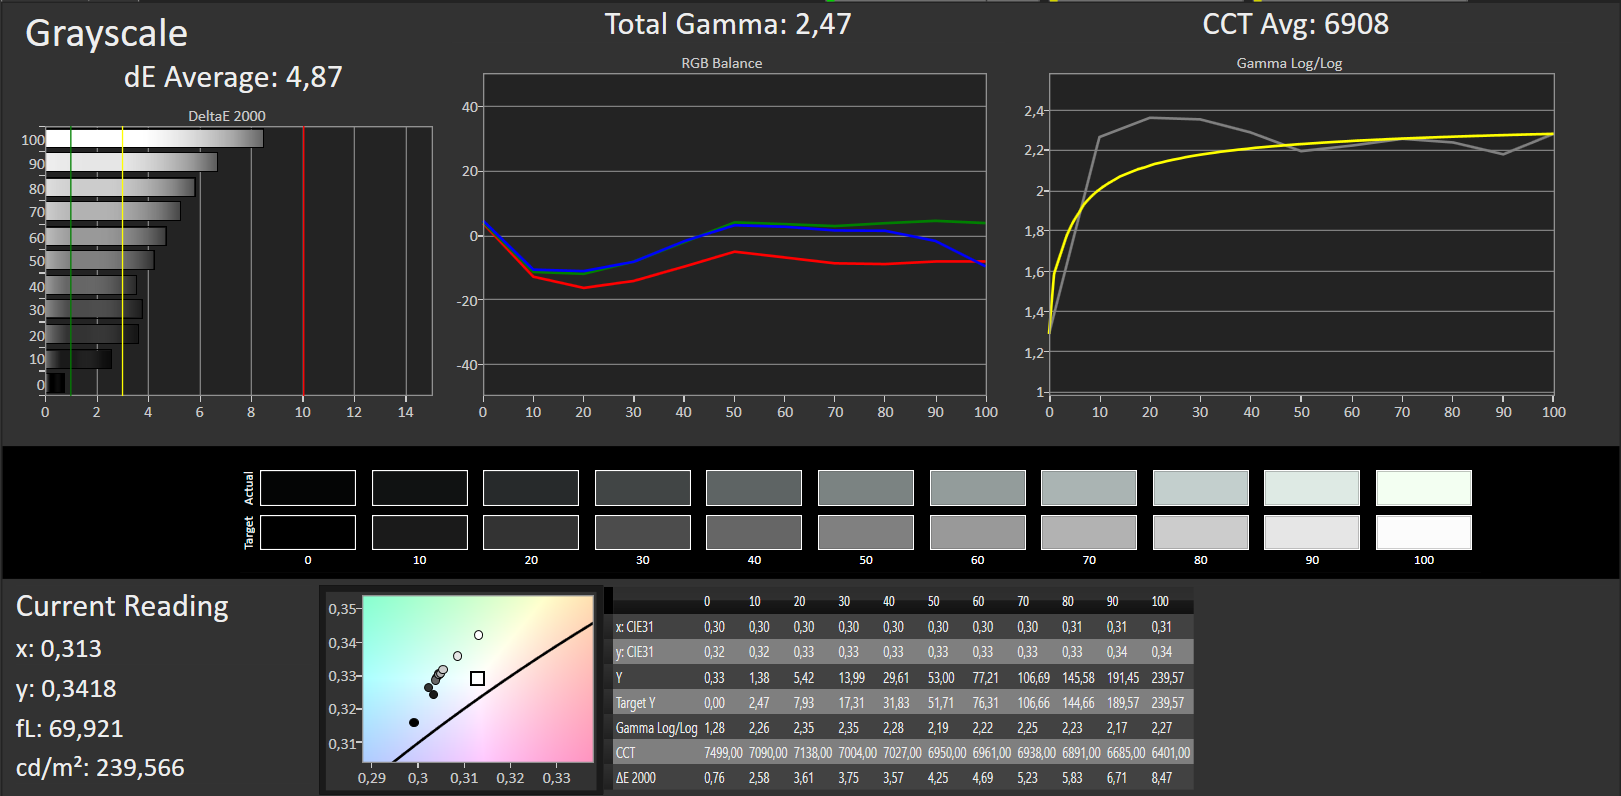Click ΔE 2000 cell '5,83'

(1072, 778)
